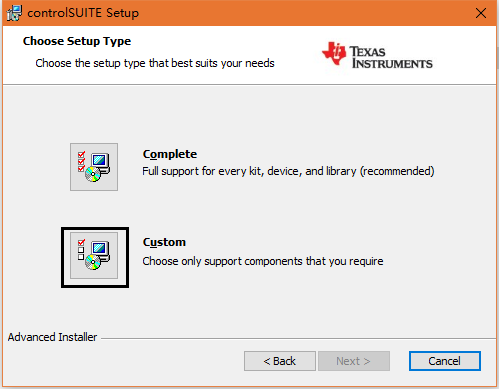
Task: Go to previous step with Back button
Action: click(280, 361)
